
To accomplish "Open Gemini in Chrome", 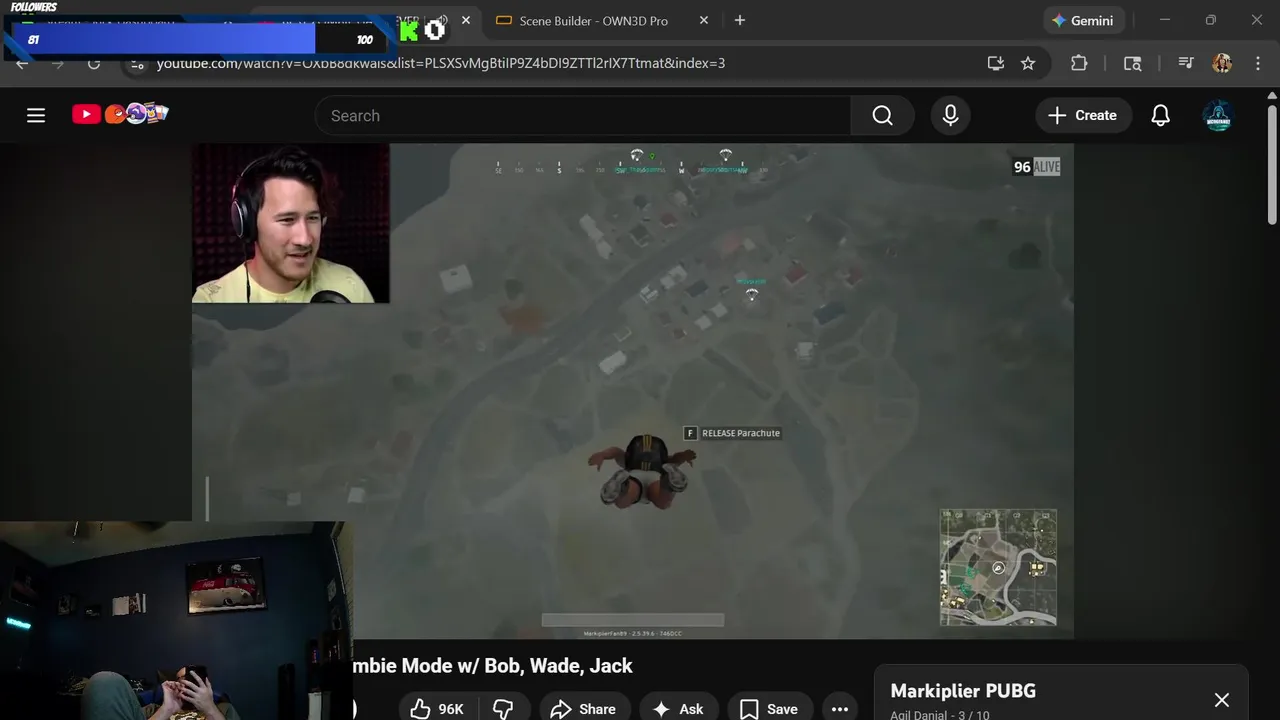I will [1084, 21].
